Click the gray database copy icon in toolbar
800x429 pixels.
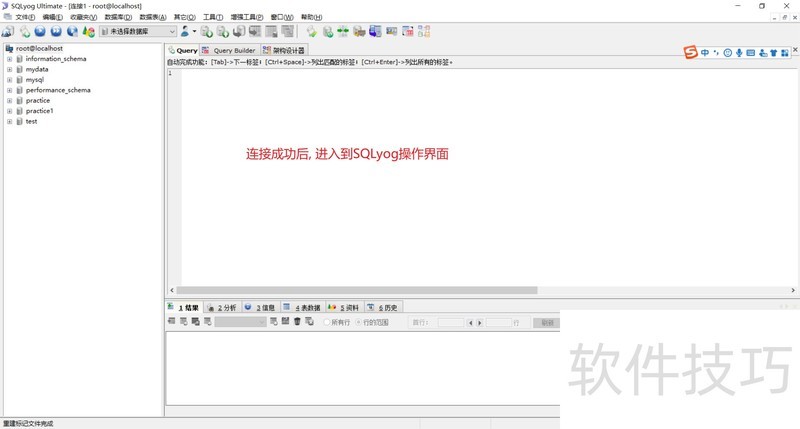(239, 32)
